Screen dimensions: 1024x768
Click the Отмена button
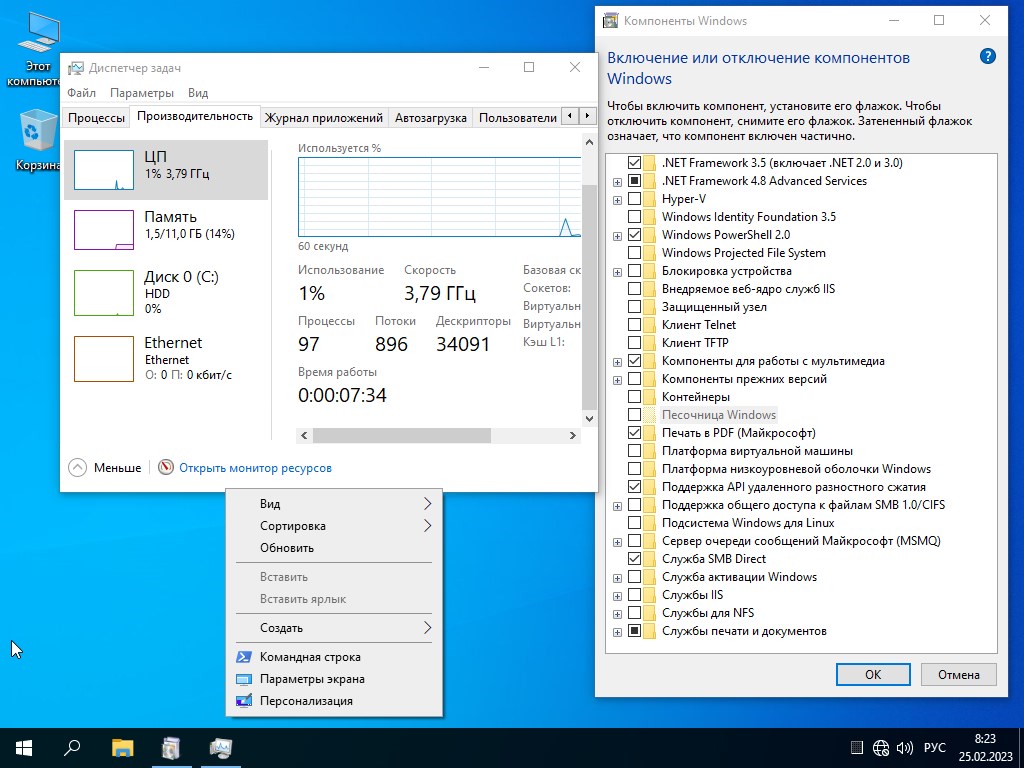pos(958,674)
